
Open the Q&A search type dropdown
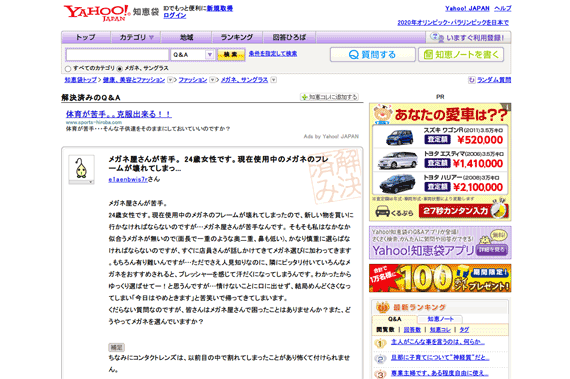click(192, 55)
